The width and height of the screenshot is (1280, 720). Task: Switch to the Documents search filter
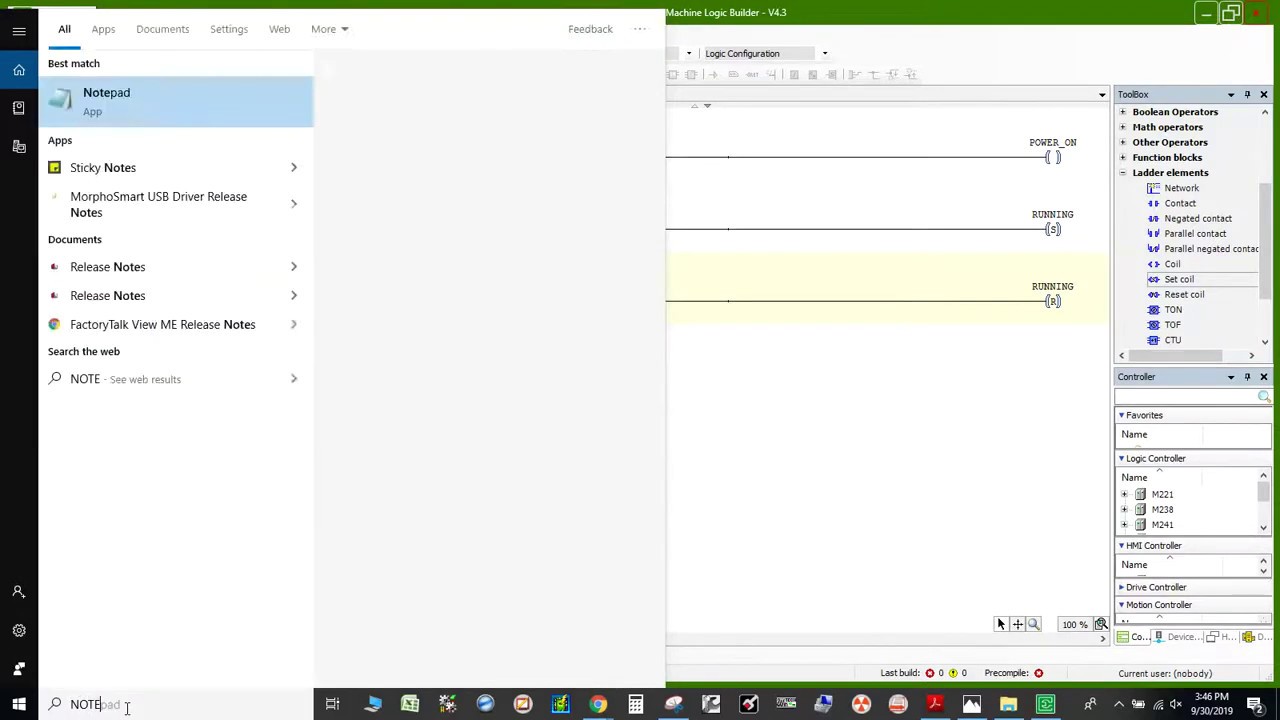162,29
